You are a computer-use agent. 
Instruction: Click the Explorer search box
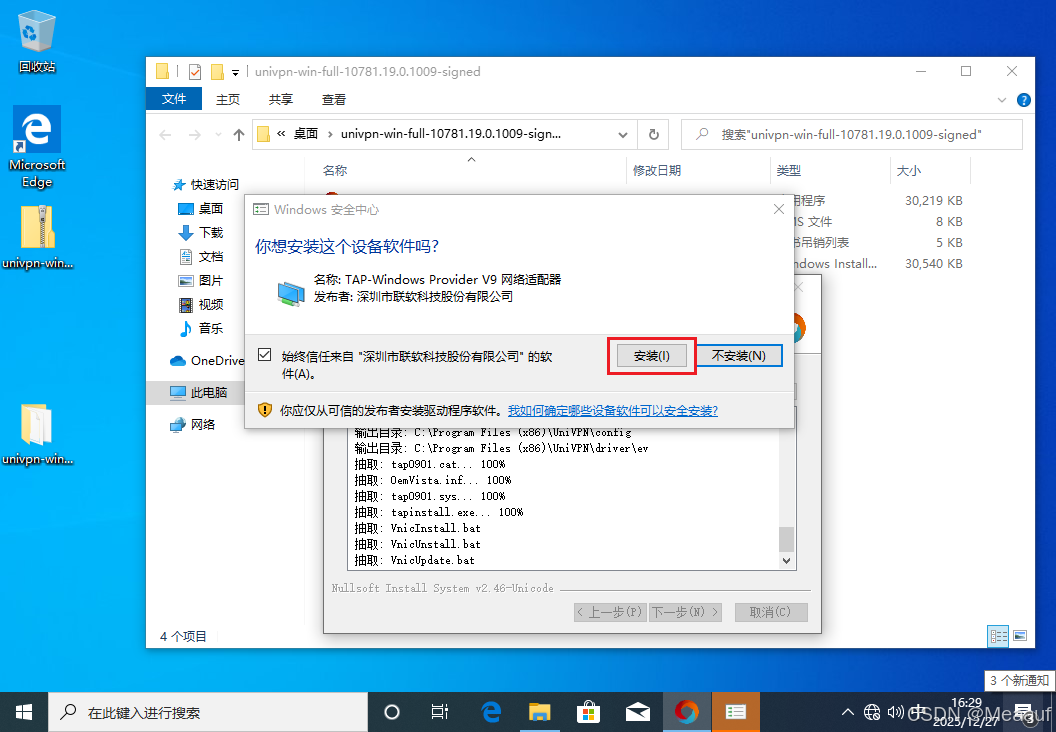click(x=851, y=135)
